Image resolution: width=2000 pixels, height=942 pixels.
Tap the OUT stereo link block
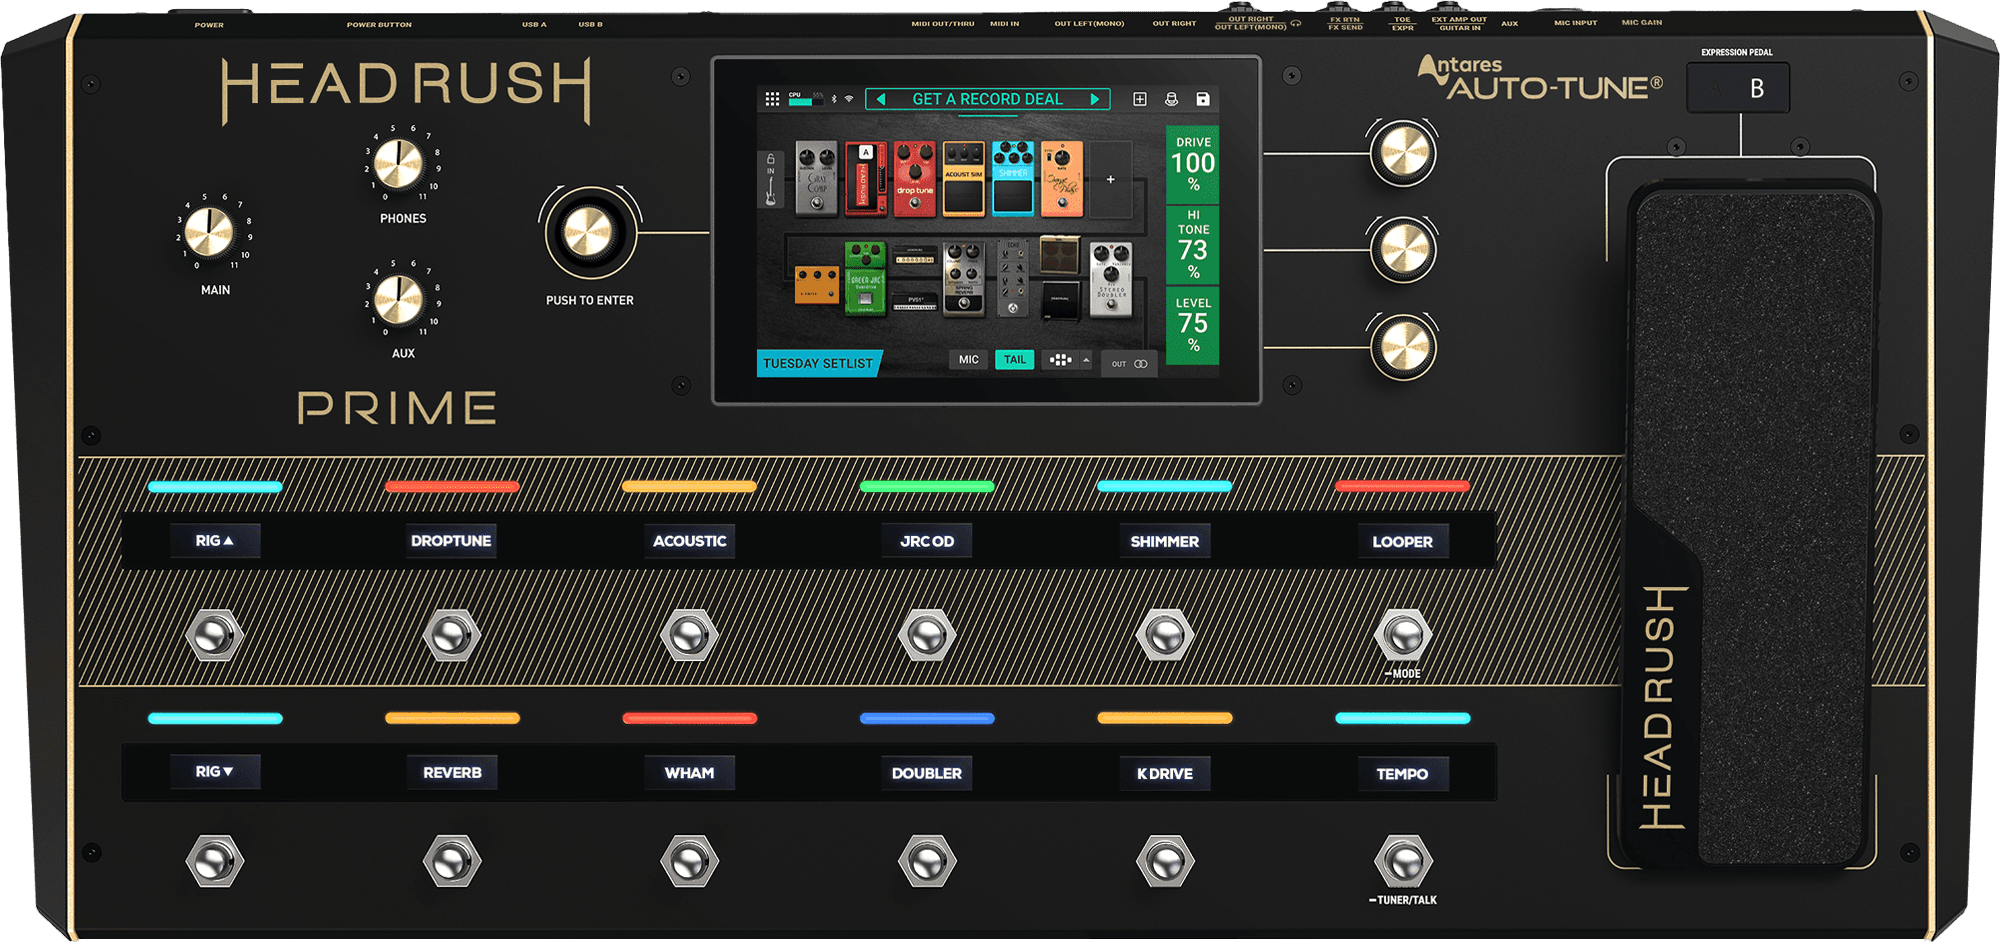pyautogui.click(x=1130, y=364)
